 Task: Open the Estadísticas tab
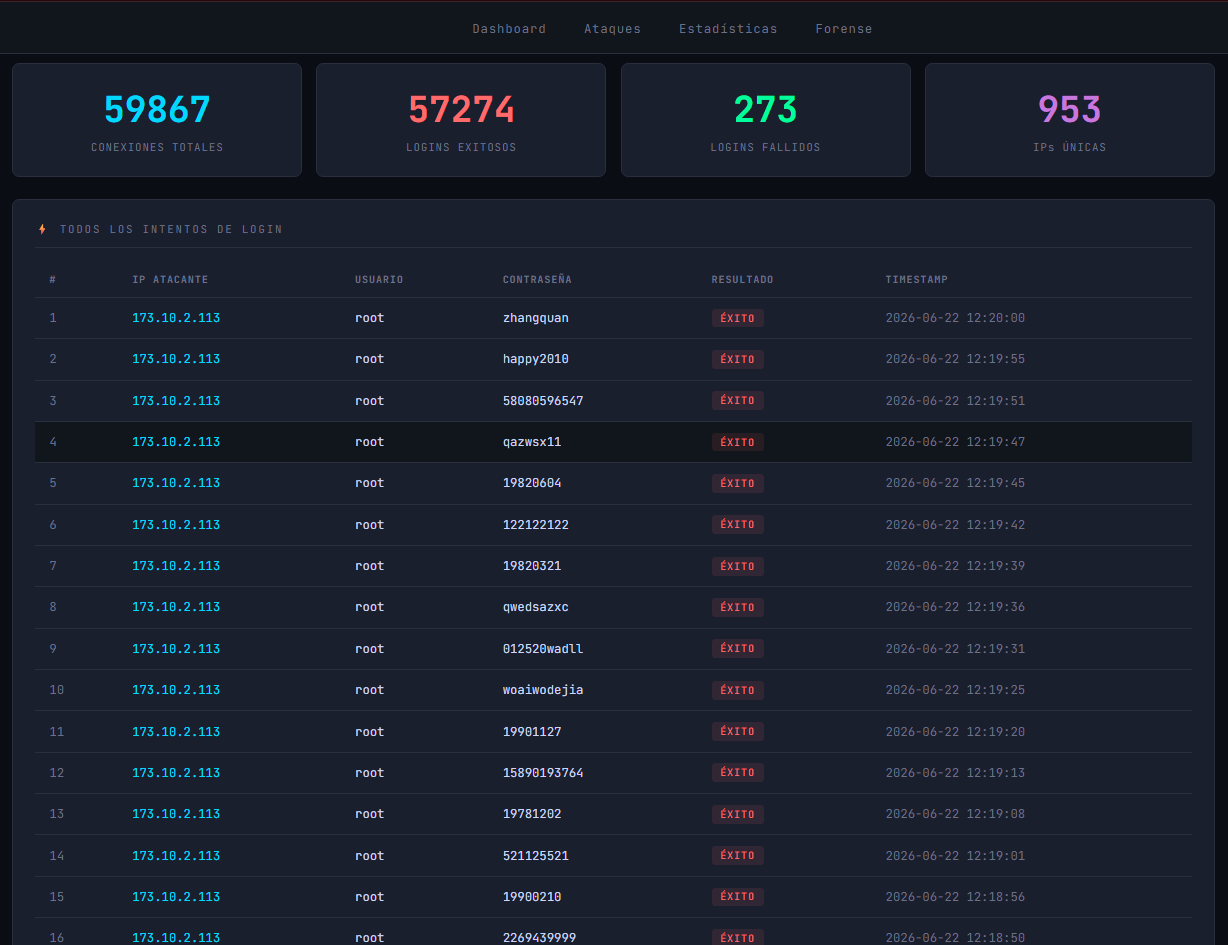point(728,29)
